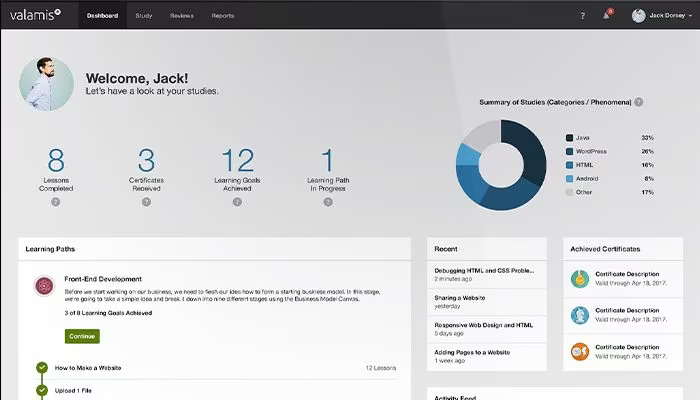Screen dimensions: 700x400
Task: Click the large profile photo beside Welcome, Jack
Action: (x=46, y=84)
